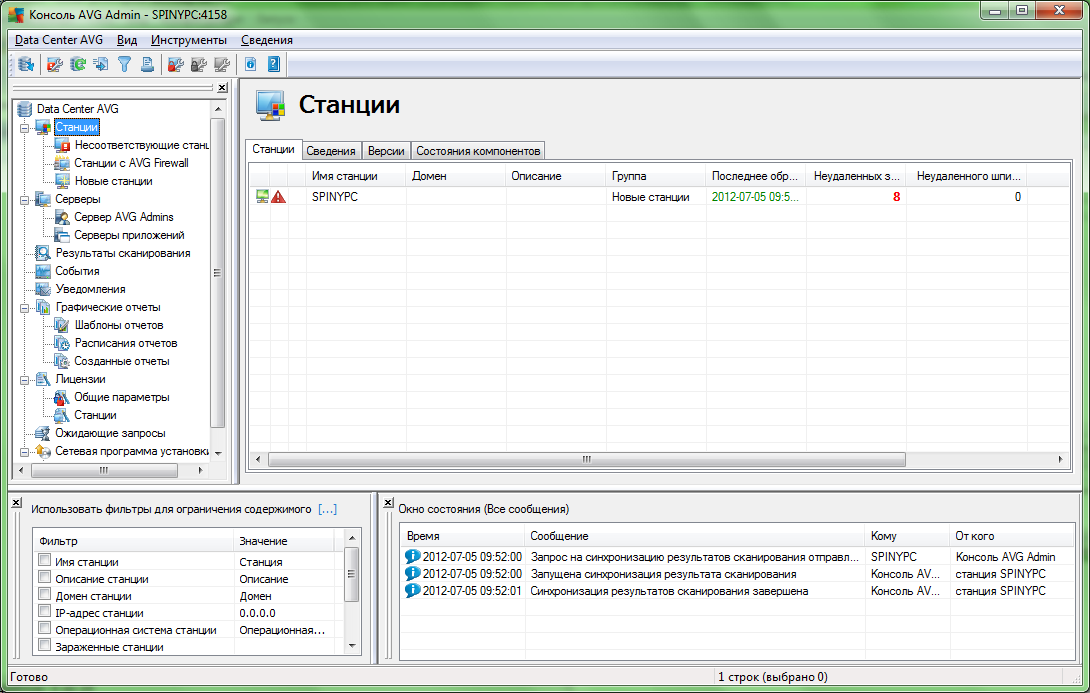The height and width of the screenshot is (693, 1090).
Task: Click the black padlock settings toolbar icon
Action: tap(199, 65)
